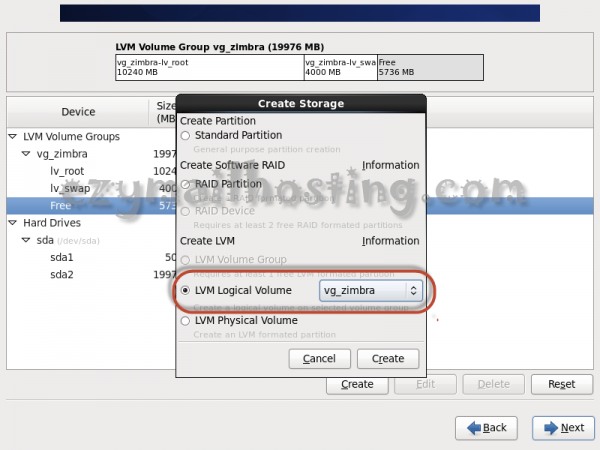This screenshot has height=450, width=600.
Task: Click Create in the Create Storage dialog
Action: [388, 359]
